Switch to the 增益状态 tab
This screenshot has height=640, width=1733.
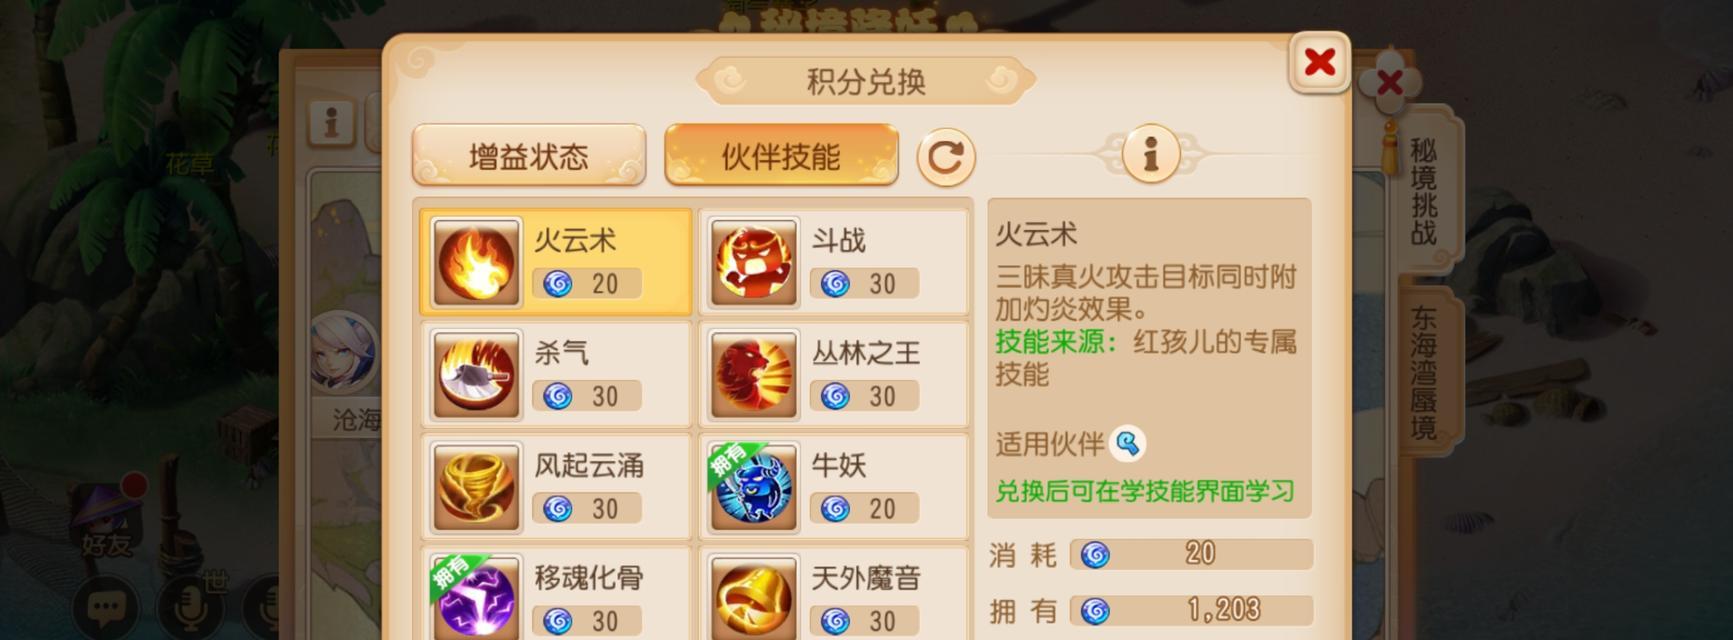point(529,156)
